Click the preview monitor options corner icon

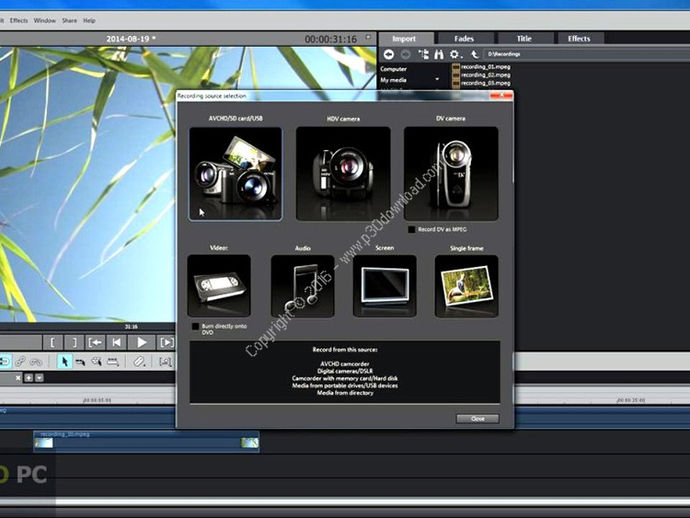click(x=368, y=37)
